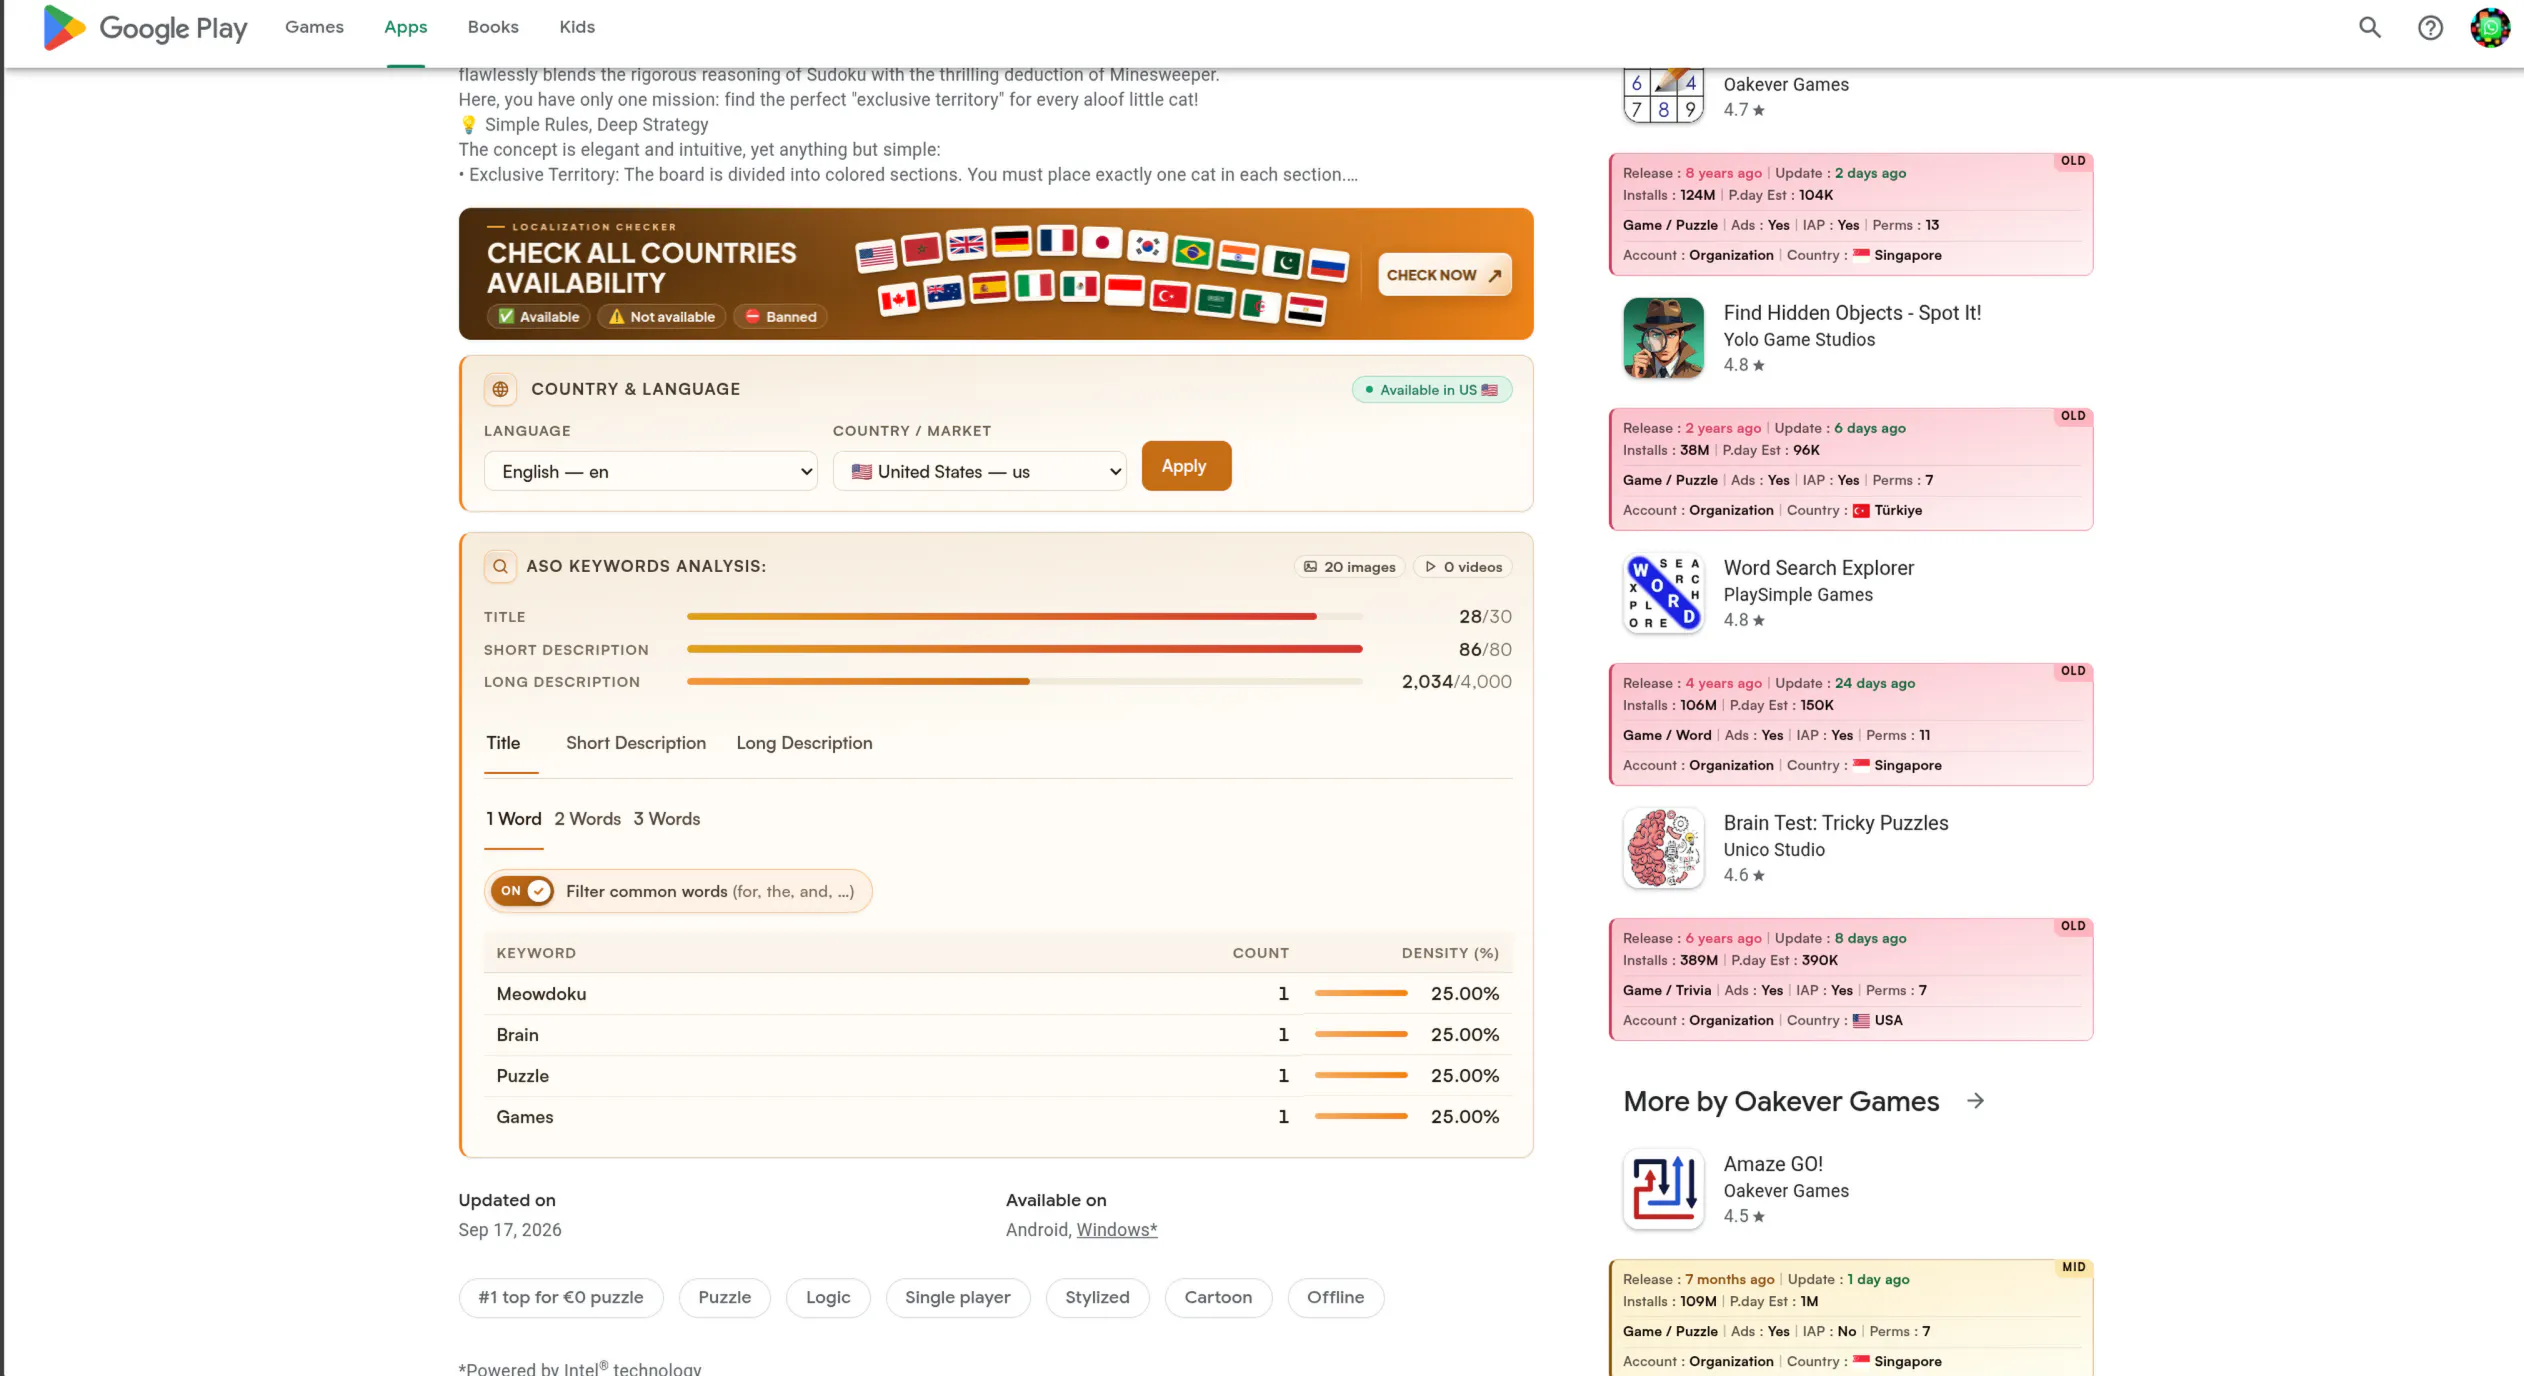This screenshot has height=1376, width=2524.
Task: Click the Meowdoku keyword row
Action: coord(998,994)
